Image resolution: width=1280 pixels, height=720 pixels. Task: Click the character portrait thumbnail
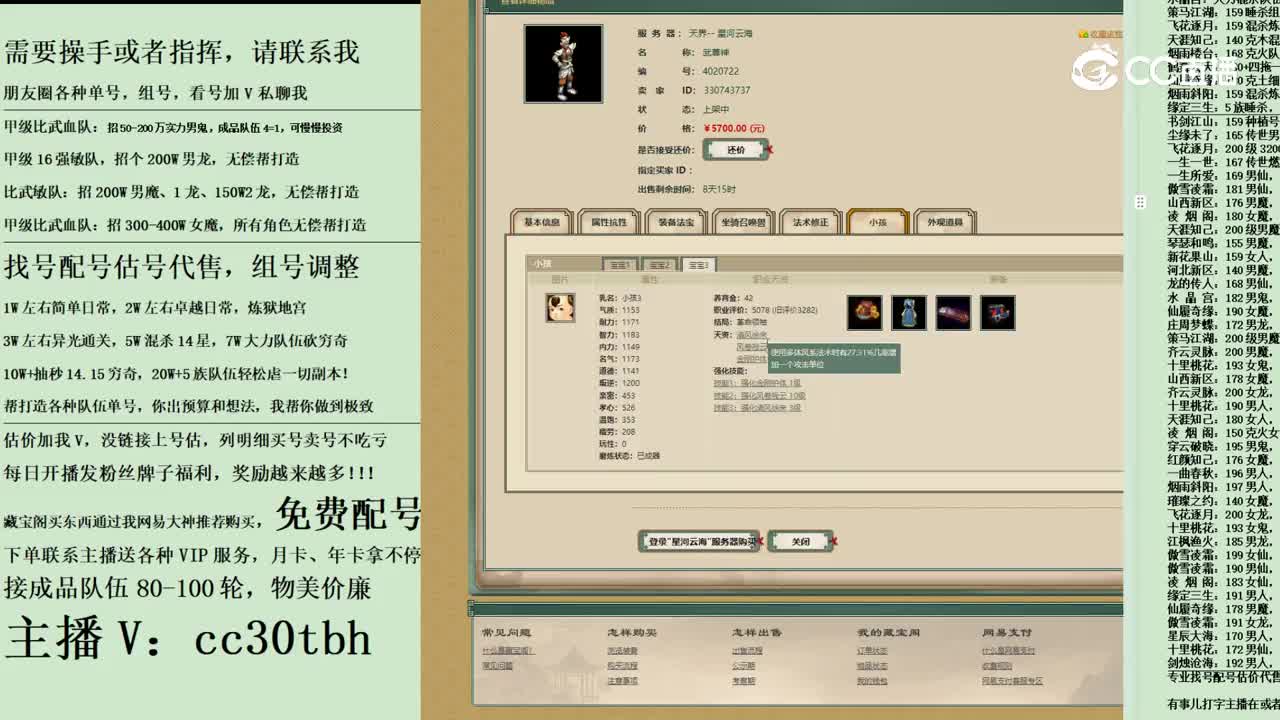563,64
